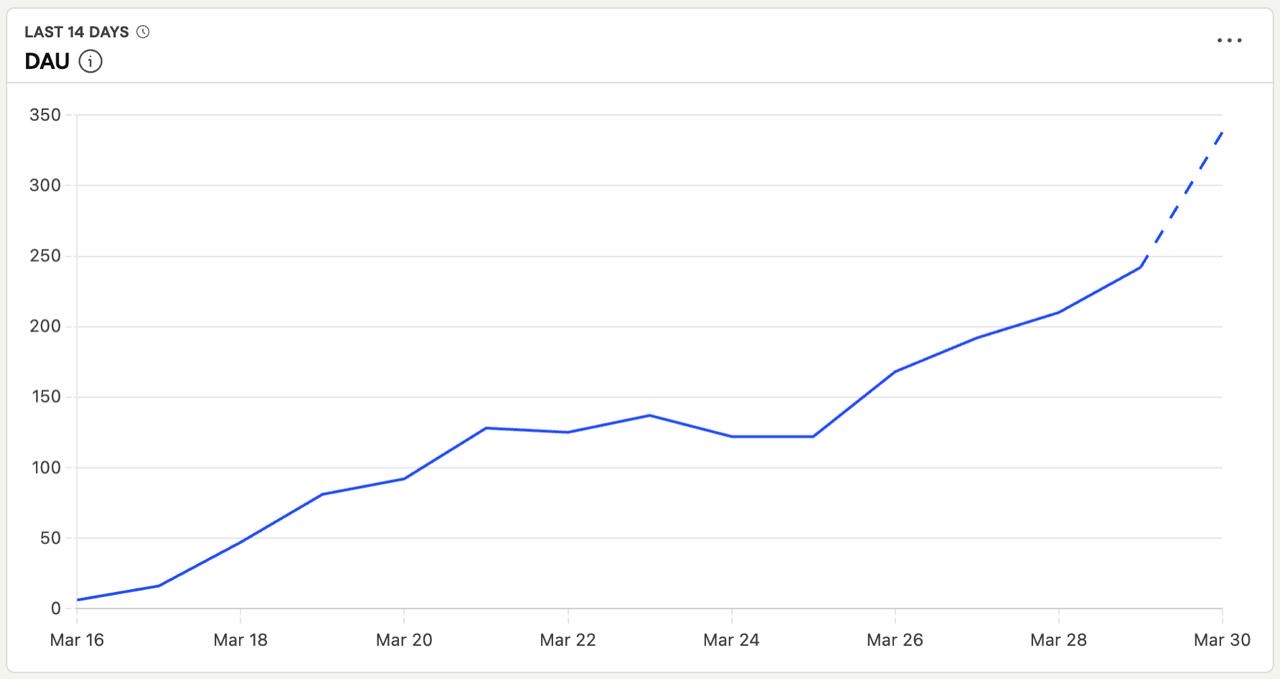Viewport: 1280px width, 679px height.
Task: Click the data point above Mar 26
Action: click(895, 371)
